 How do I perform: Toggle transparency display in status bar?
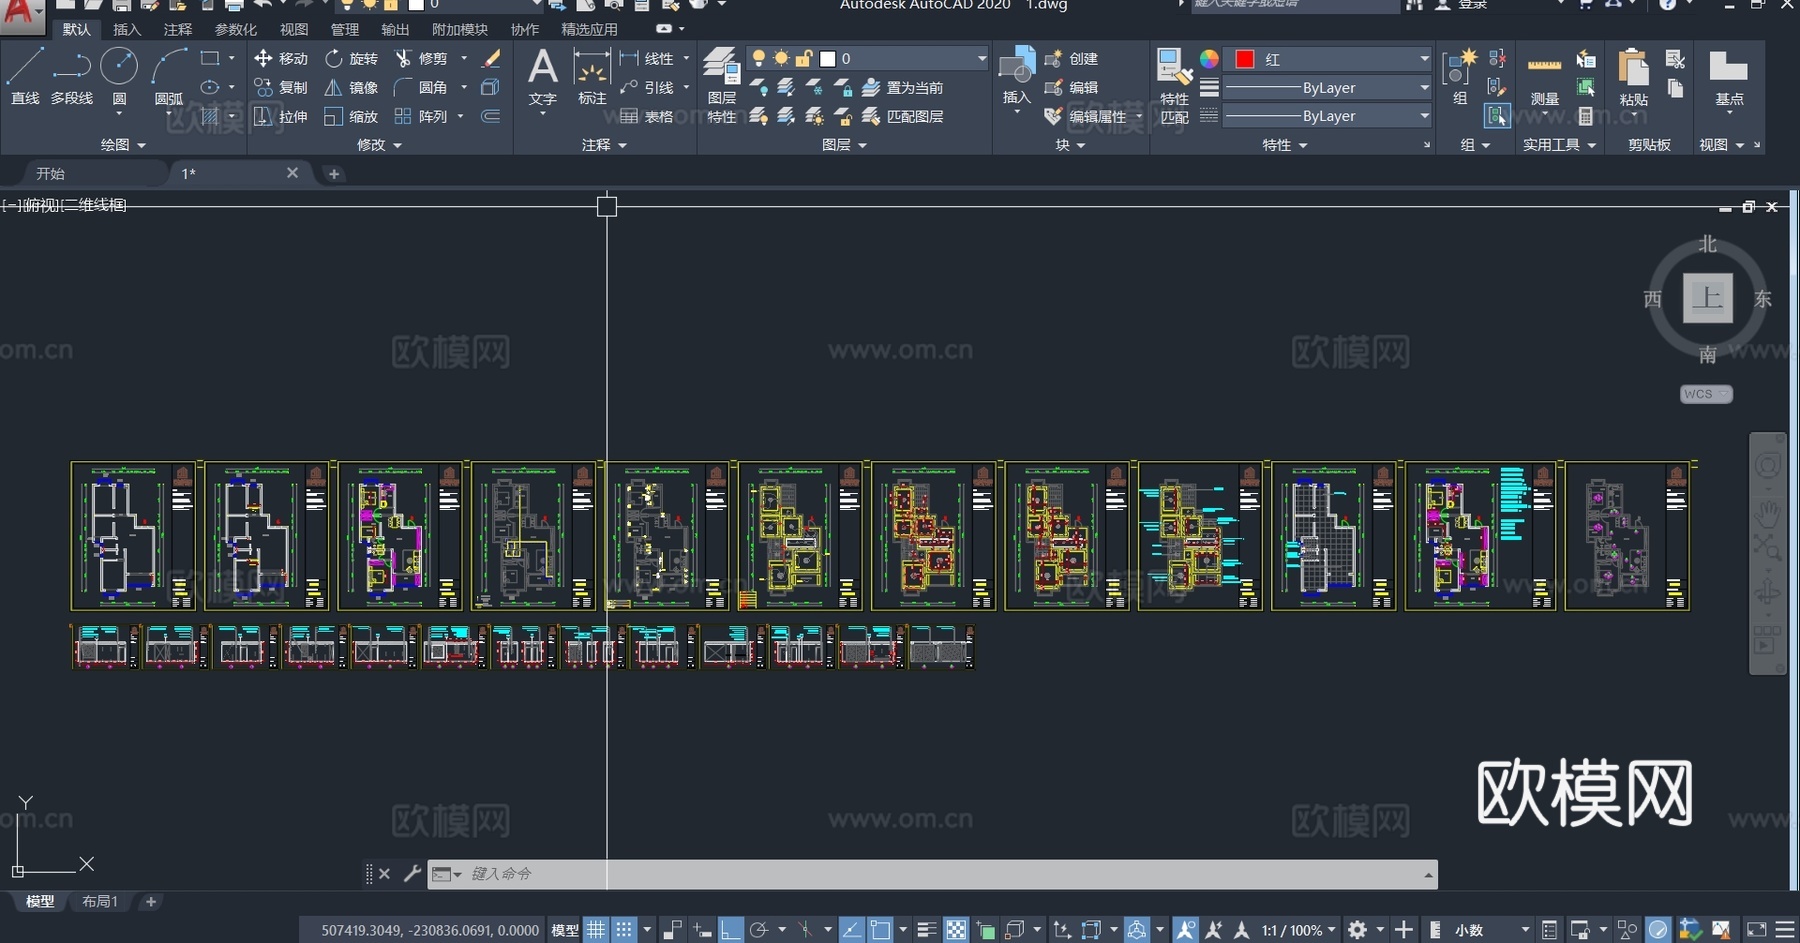tap(956, 930)
